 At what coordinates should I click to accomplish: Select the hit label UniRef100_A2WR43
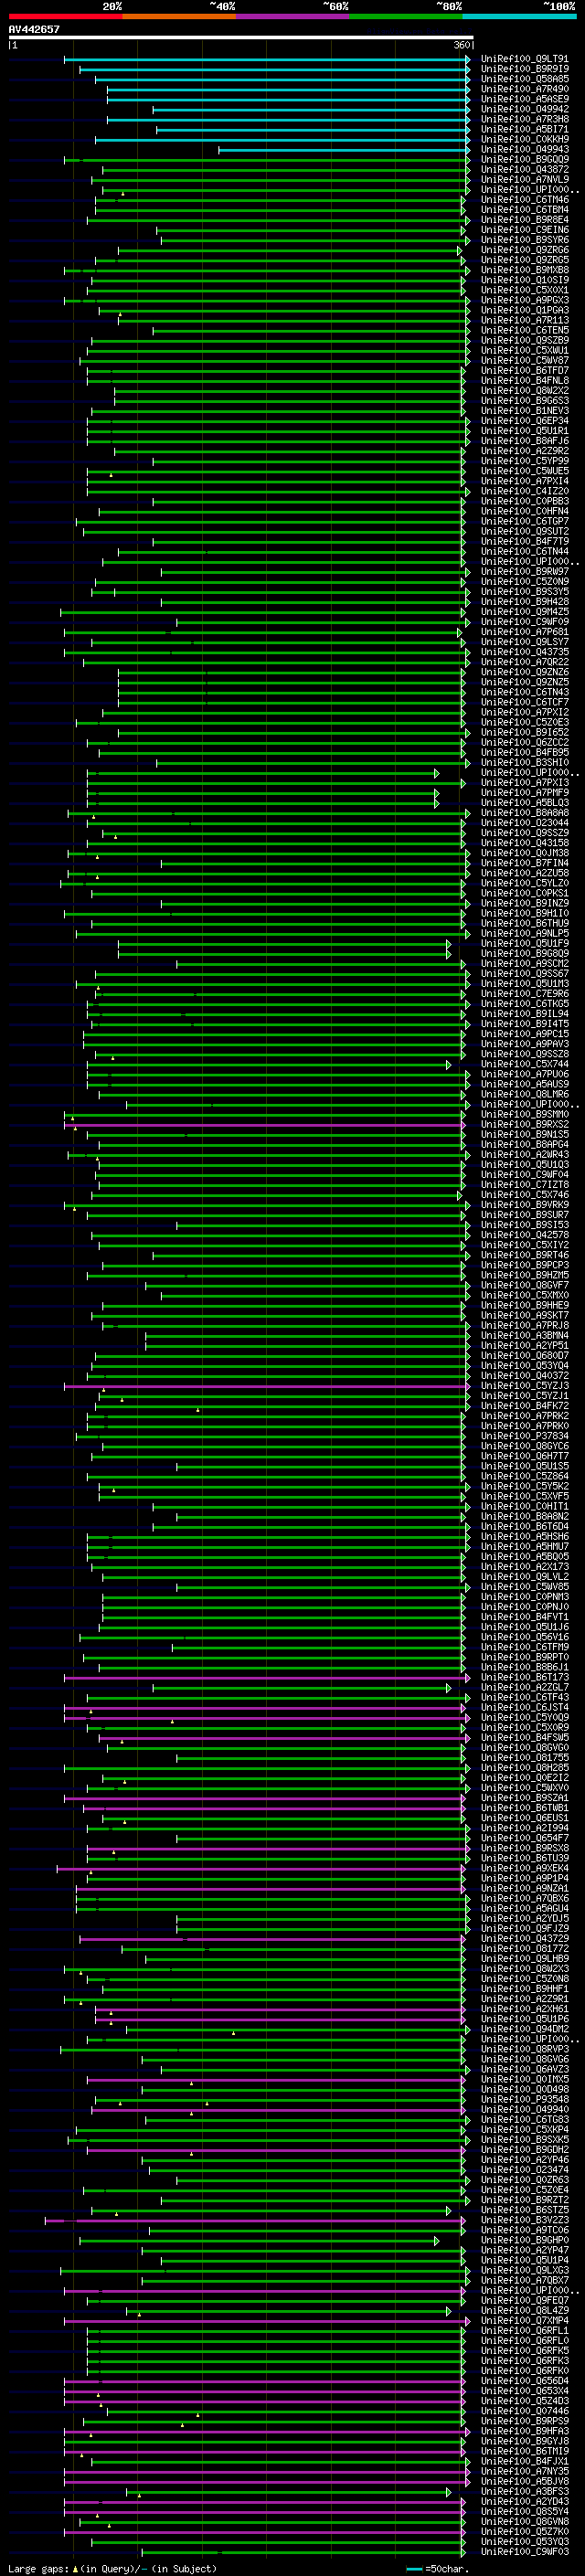point(524,1155)
